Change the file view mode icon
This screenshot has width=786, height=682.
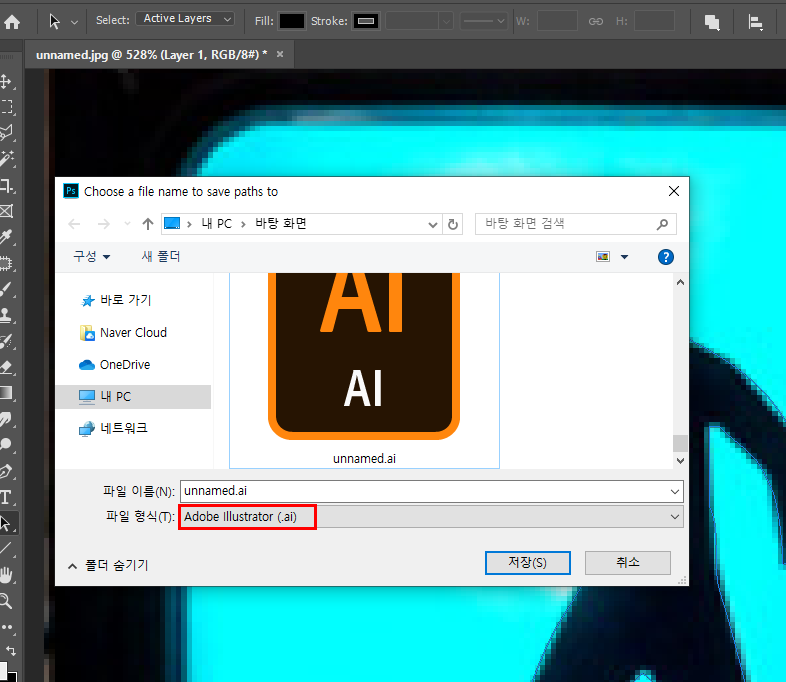coord(603,257)
